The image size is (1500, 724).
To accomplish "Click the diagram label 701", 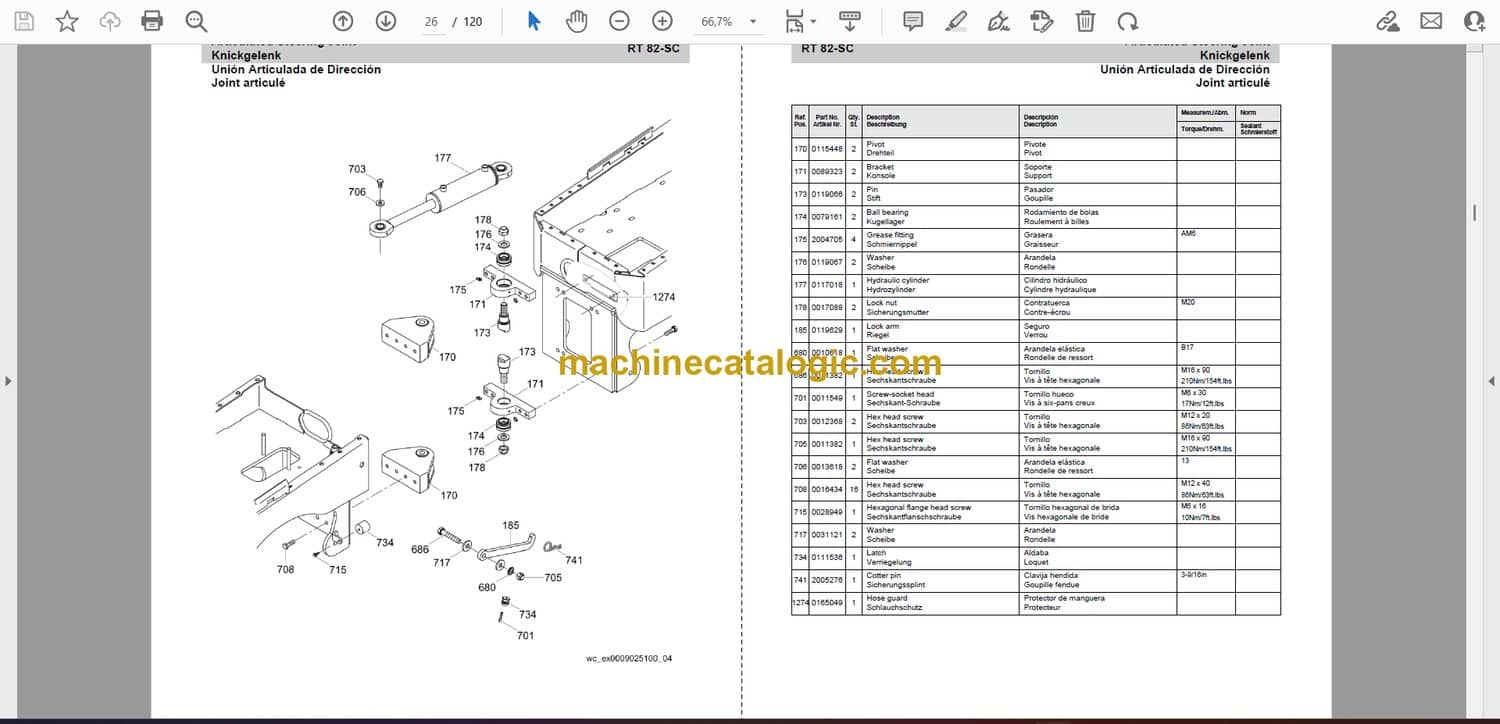I will 525,635.
